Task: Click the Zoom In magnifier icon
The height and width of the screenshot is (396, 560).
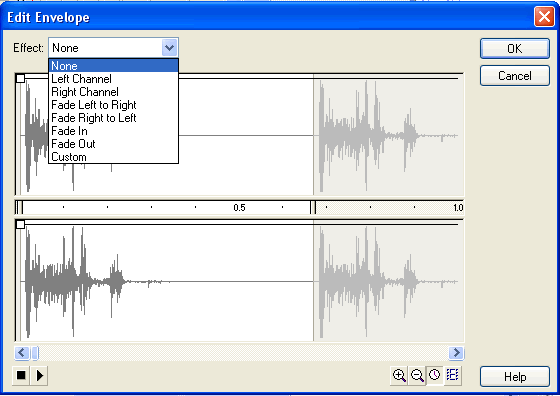Action: (x=399, y=375)
